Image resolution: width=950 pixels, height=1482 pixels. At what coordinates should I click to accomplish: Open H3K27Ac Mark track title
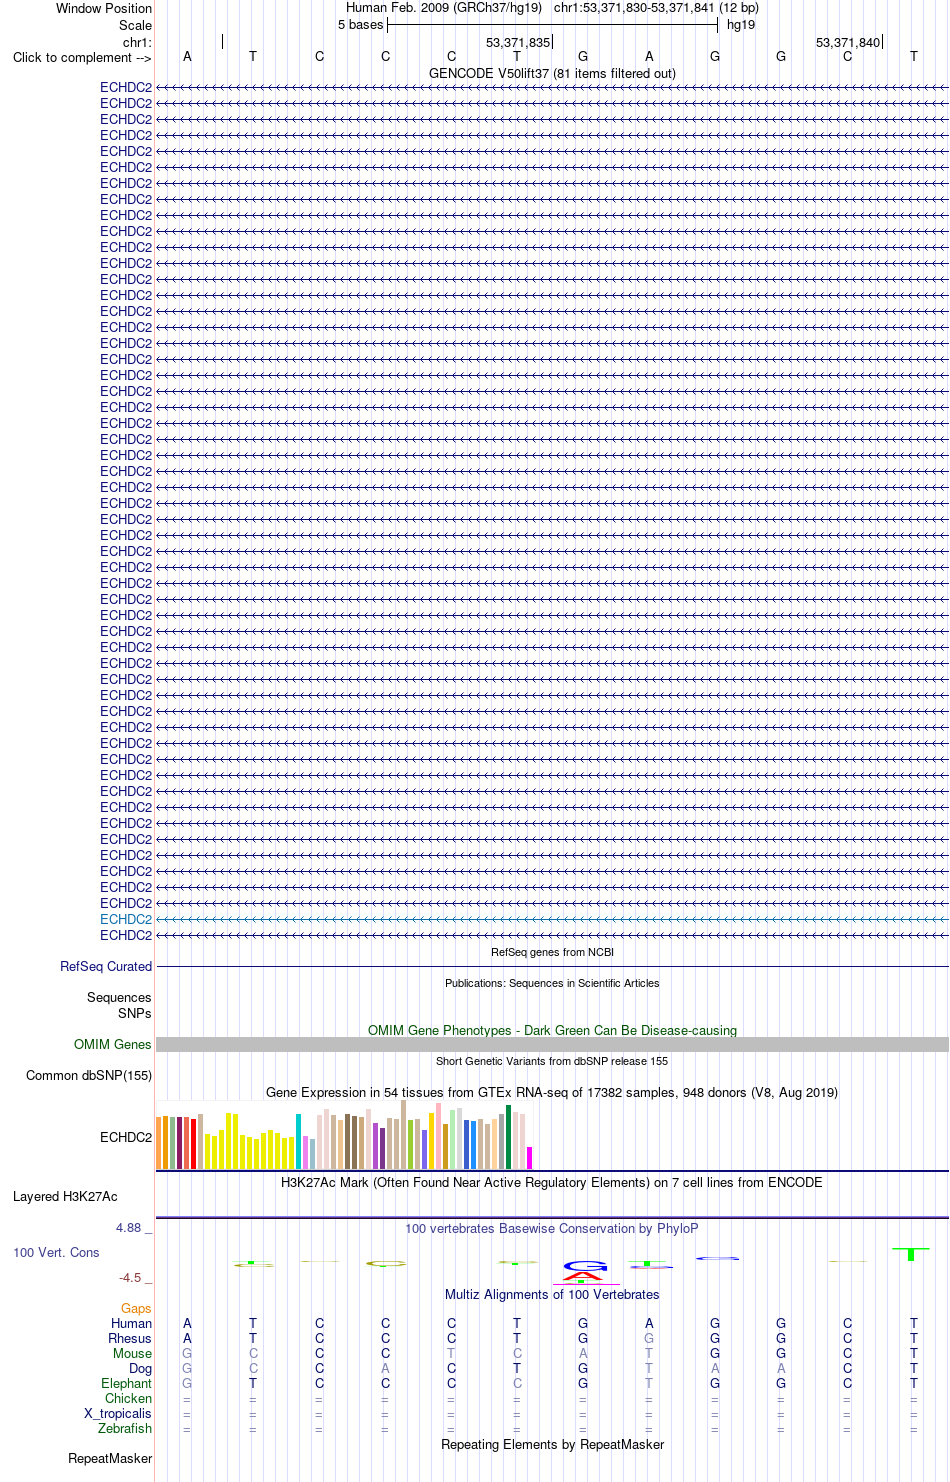(x=552, y=1182)
